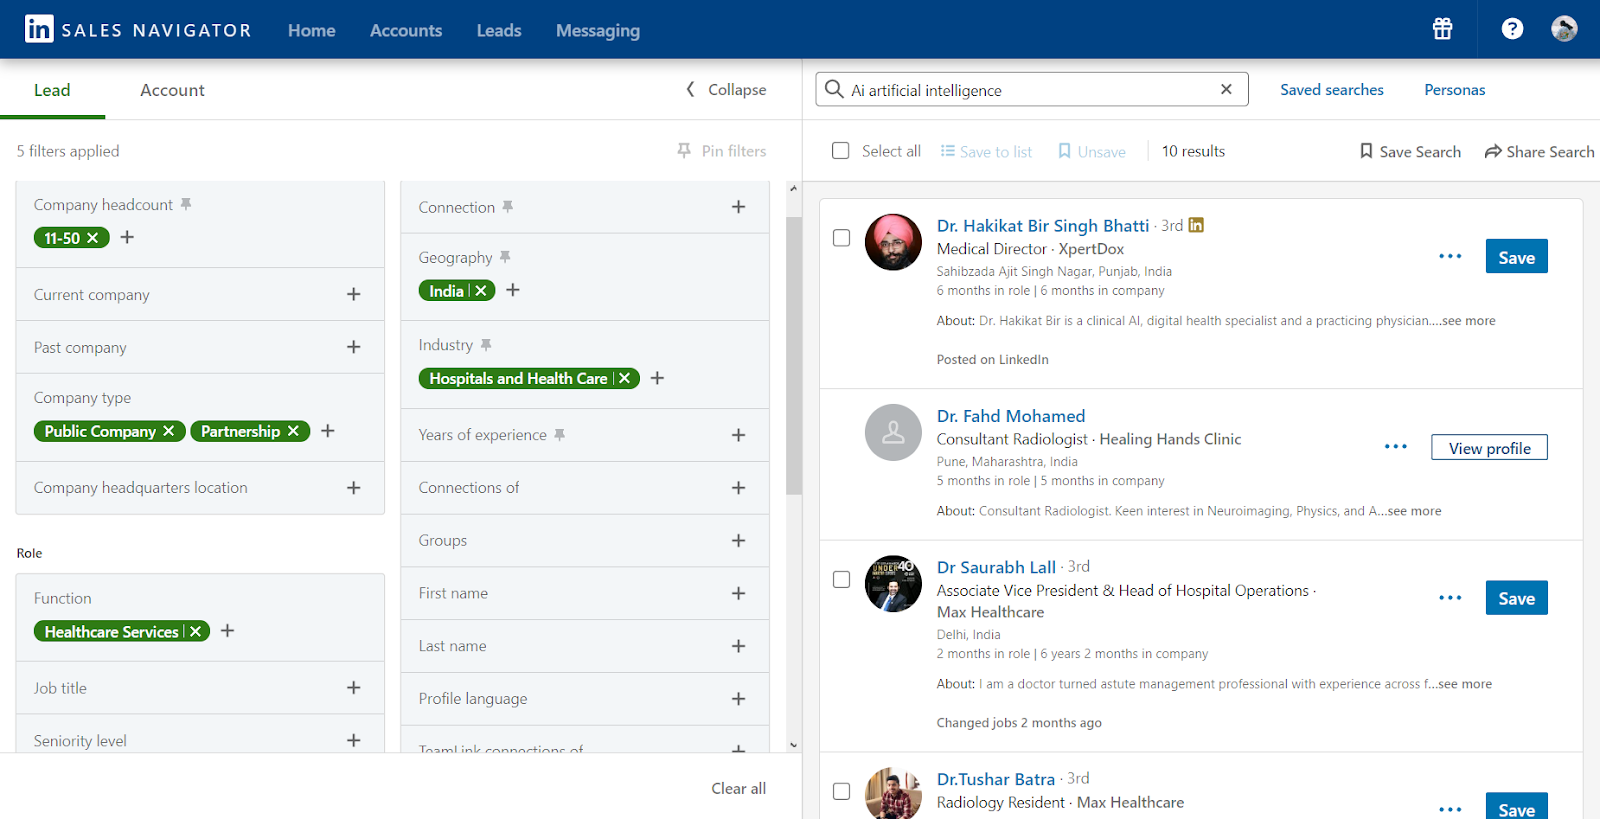Click the filter panel vertical scrollbar thumb
The image size is (1600, 819).
tap(794, 356)
